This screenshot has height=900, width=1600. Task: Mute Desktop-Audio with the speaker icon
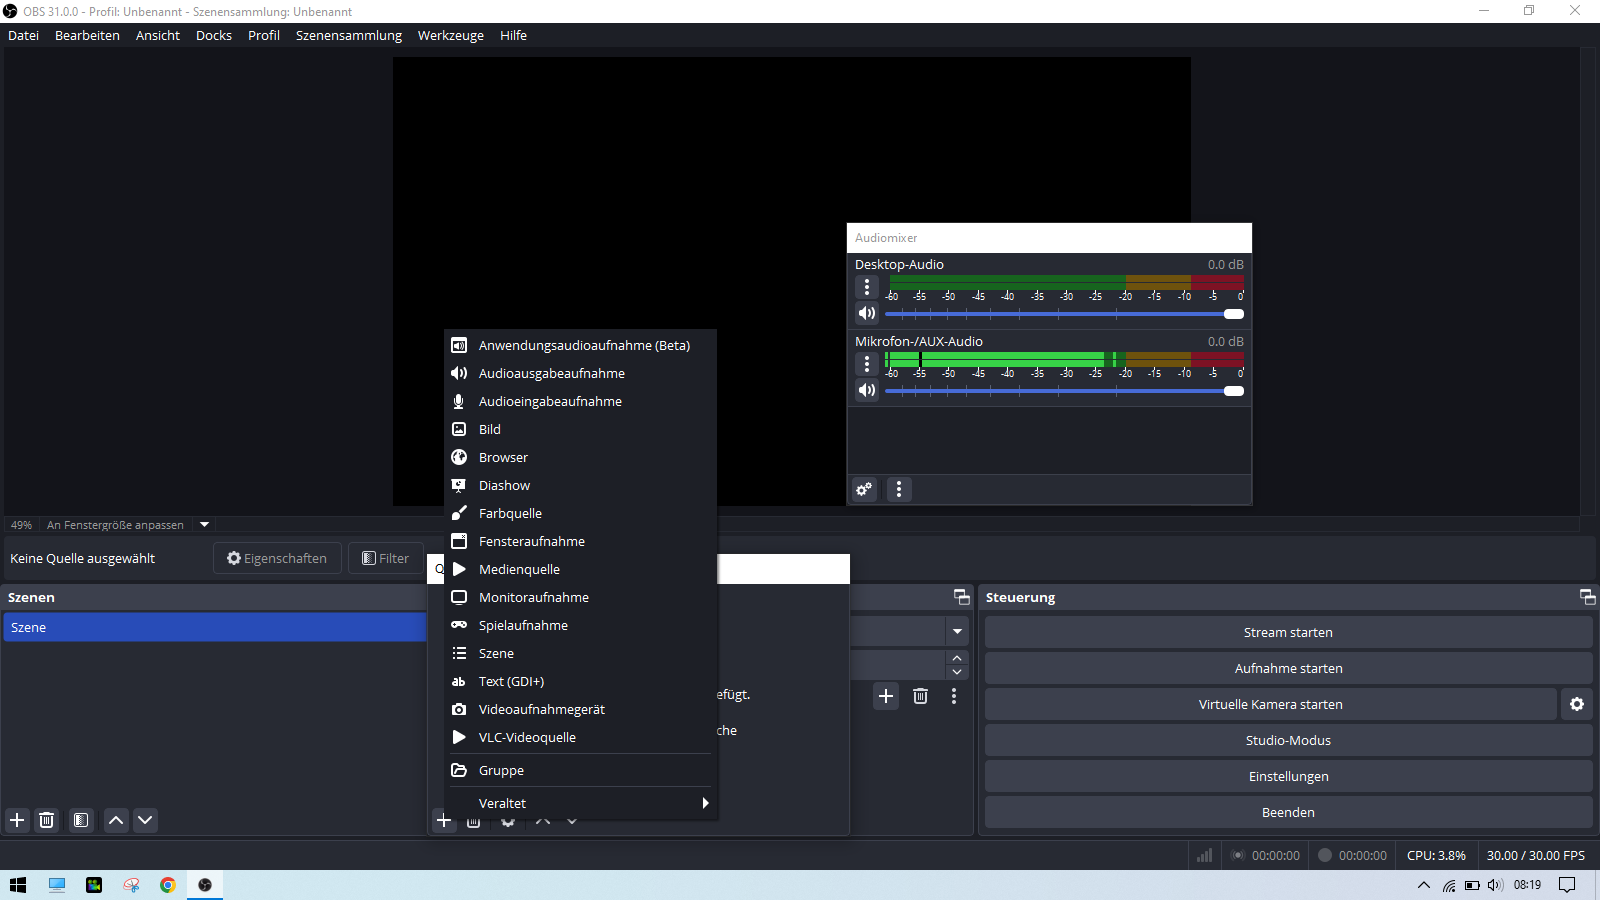867,313
